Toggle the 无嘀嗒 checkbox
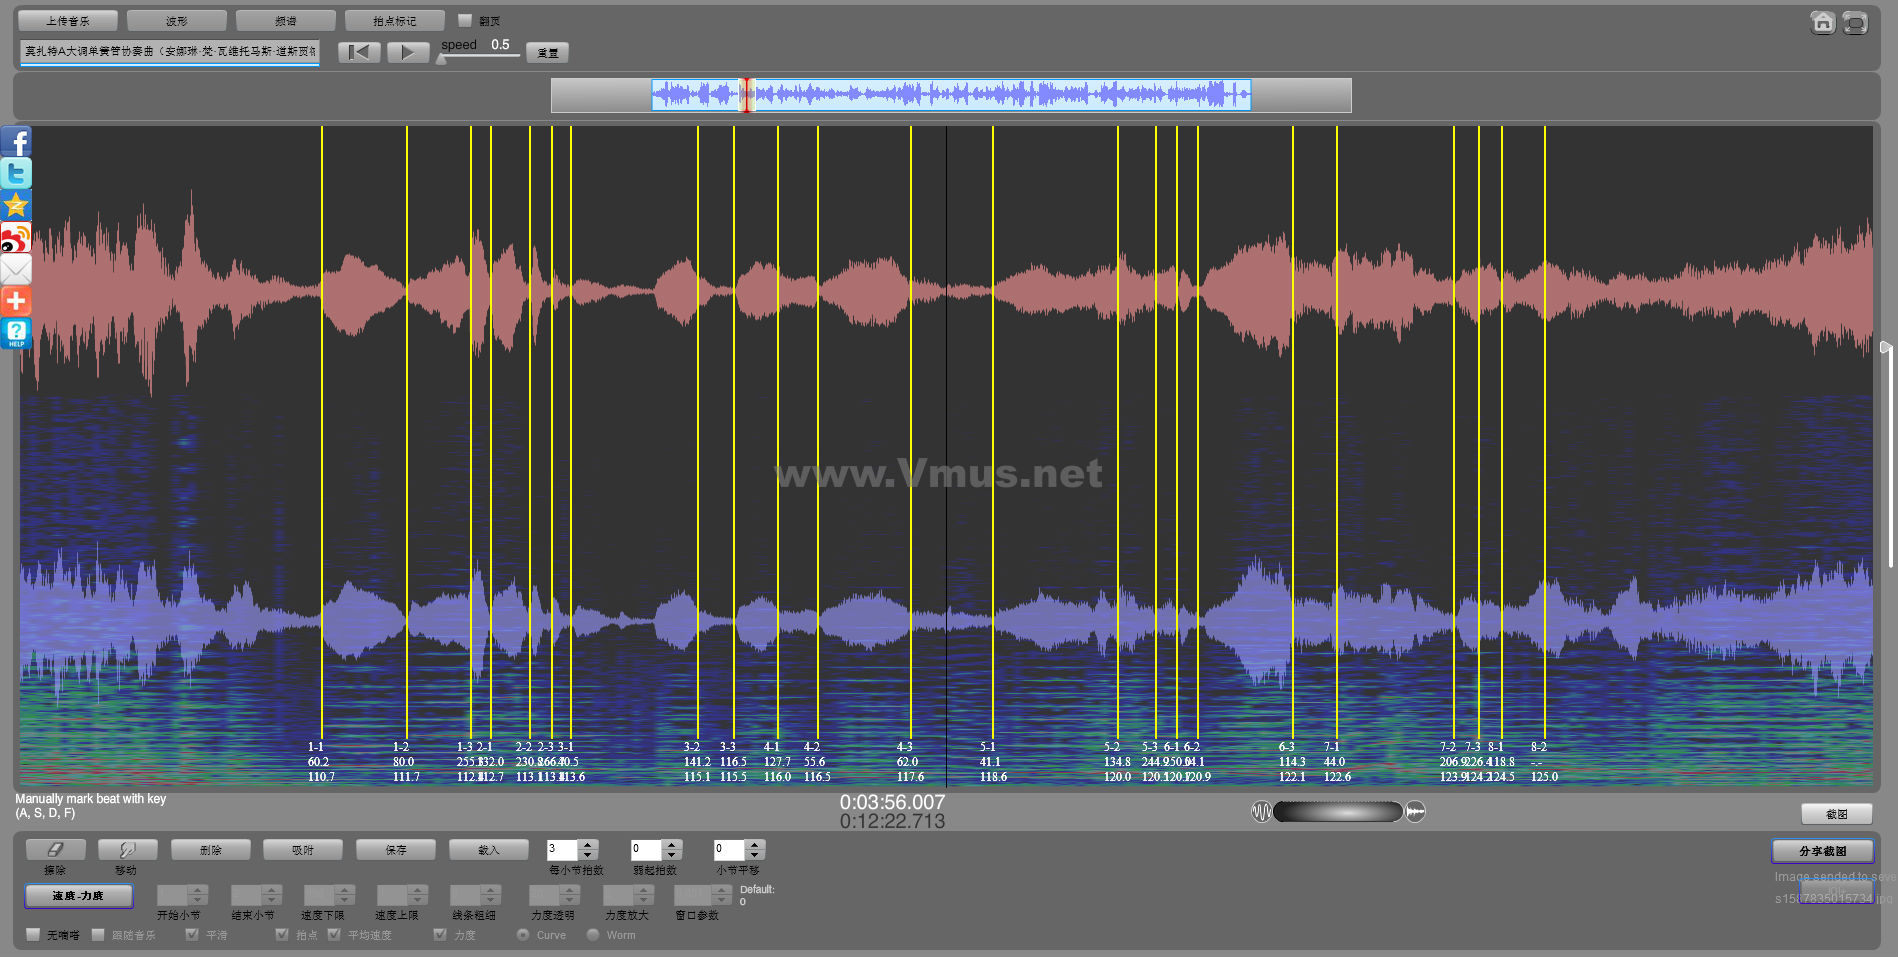The image size is (1898, 957). coord(34,935)
